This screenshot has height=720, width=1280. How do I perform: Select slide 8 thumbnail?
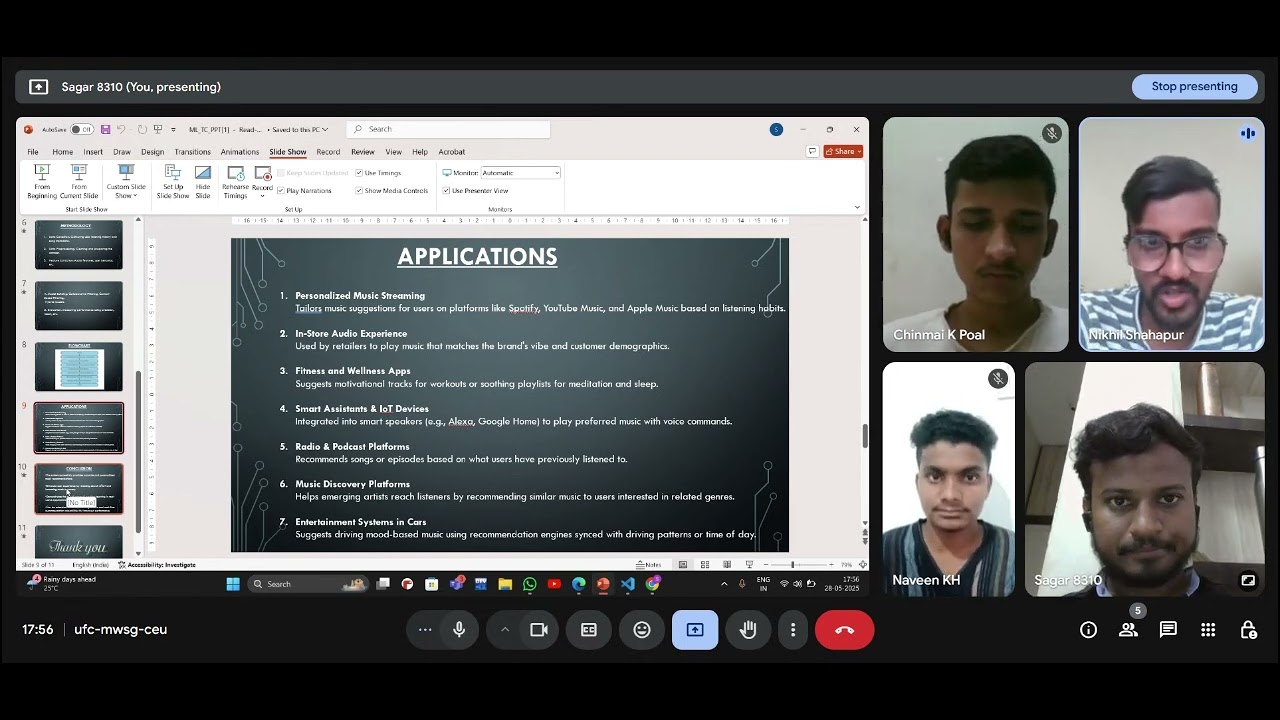click(79, 367)
